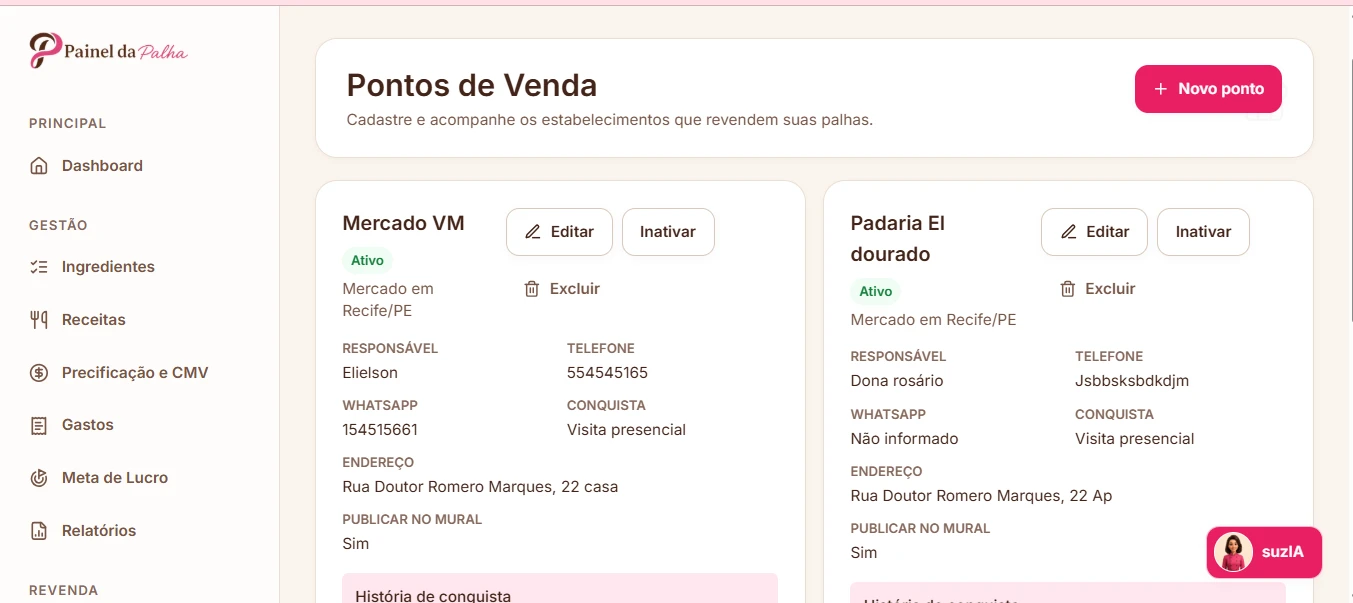Click the suzIA avatar picture
The height and width of the screenshot is (603, 1353).
click(x=1233, y=552)
